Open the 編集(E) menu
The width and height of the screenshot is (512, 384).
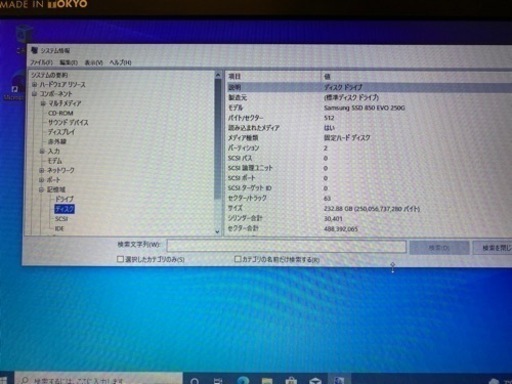click(x=69, y=62)
